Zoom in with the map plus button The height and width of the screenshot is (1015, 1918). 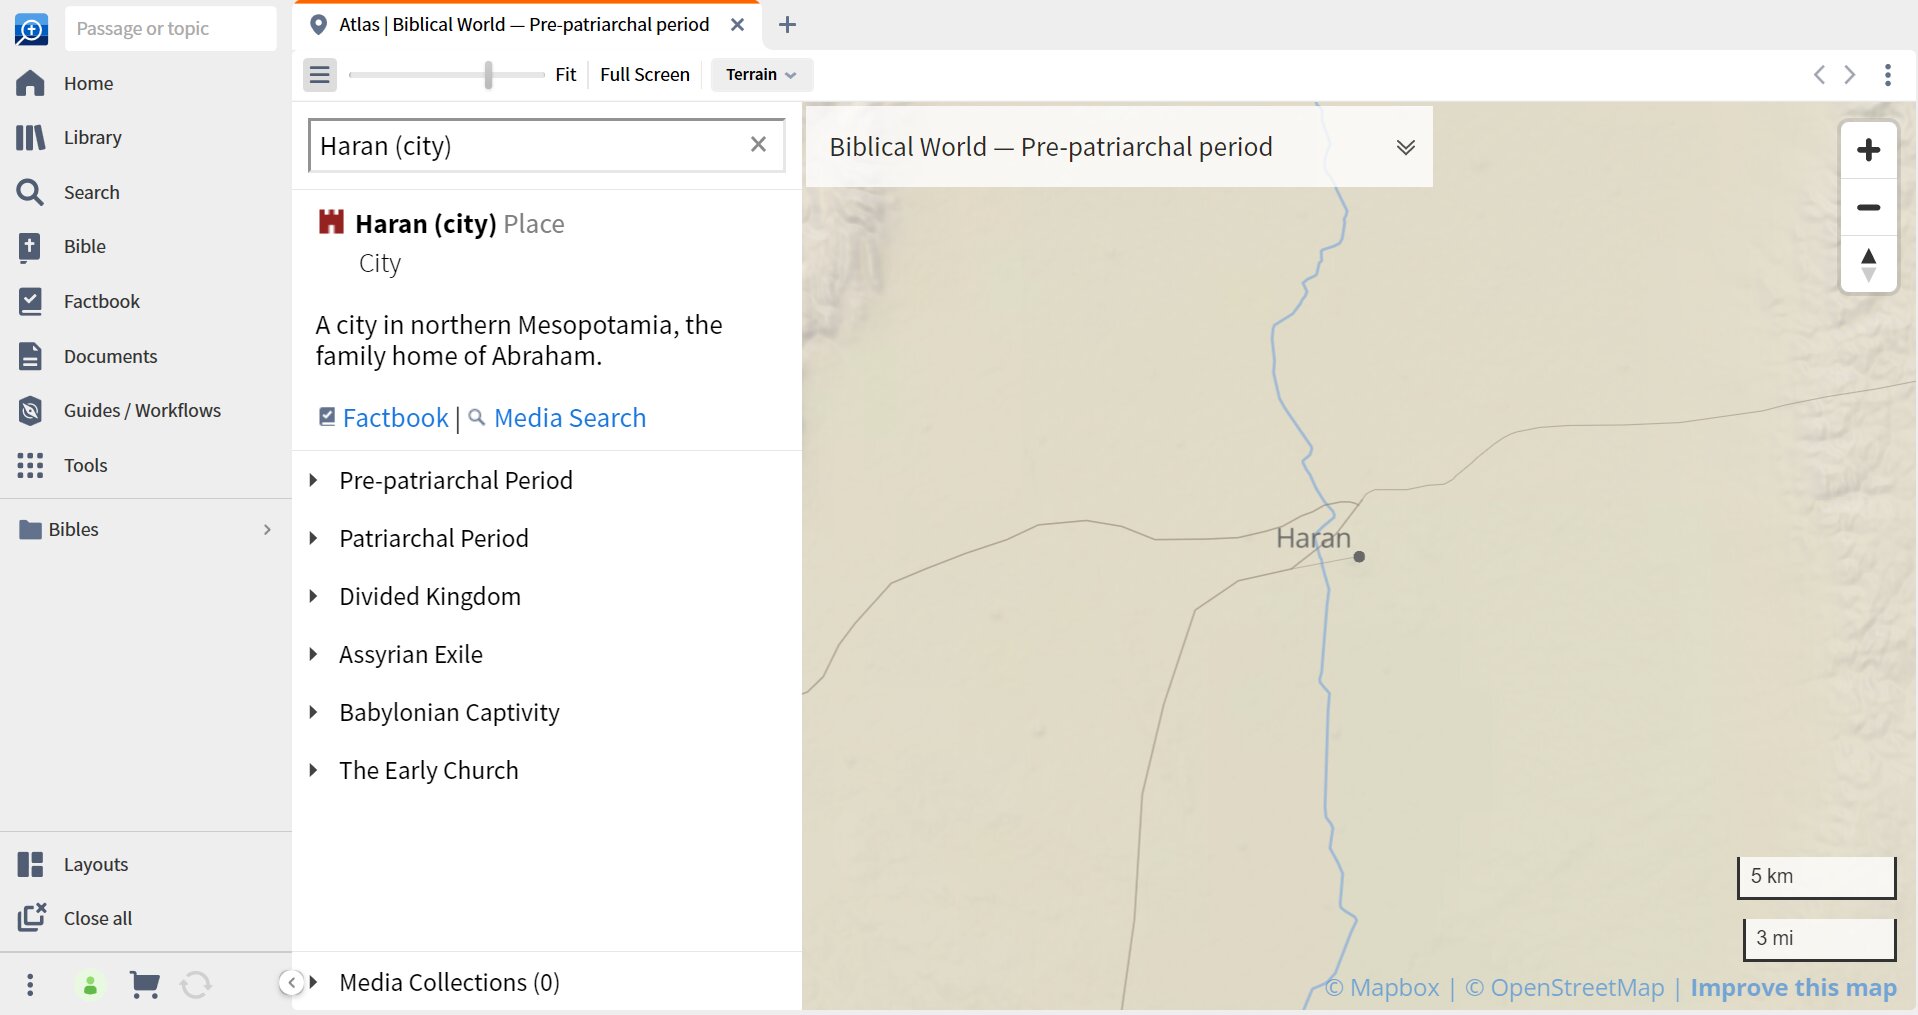click(x=1868, y=150)
